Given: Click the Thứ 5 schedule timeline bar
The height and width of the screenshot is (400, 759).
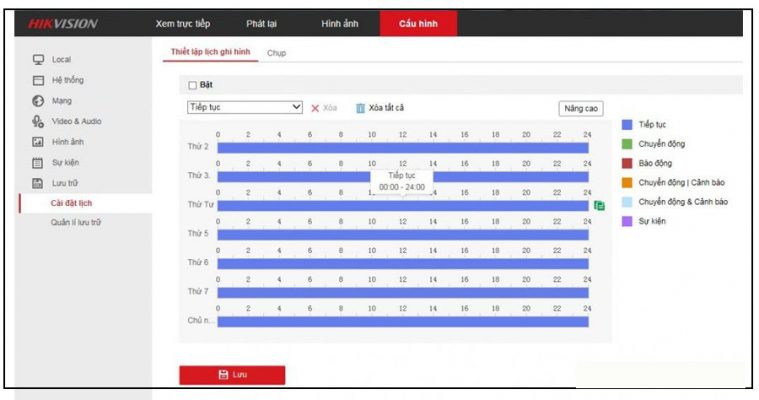Looking at the screenshot, I should [403, 235].
